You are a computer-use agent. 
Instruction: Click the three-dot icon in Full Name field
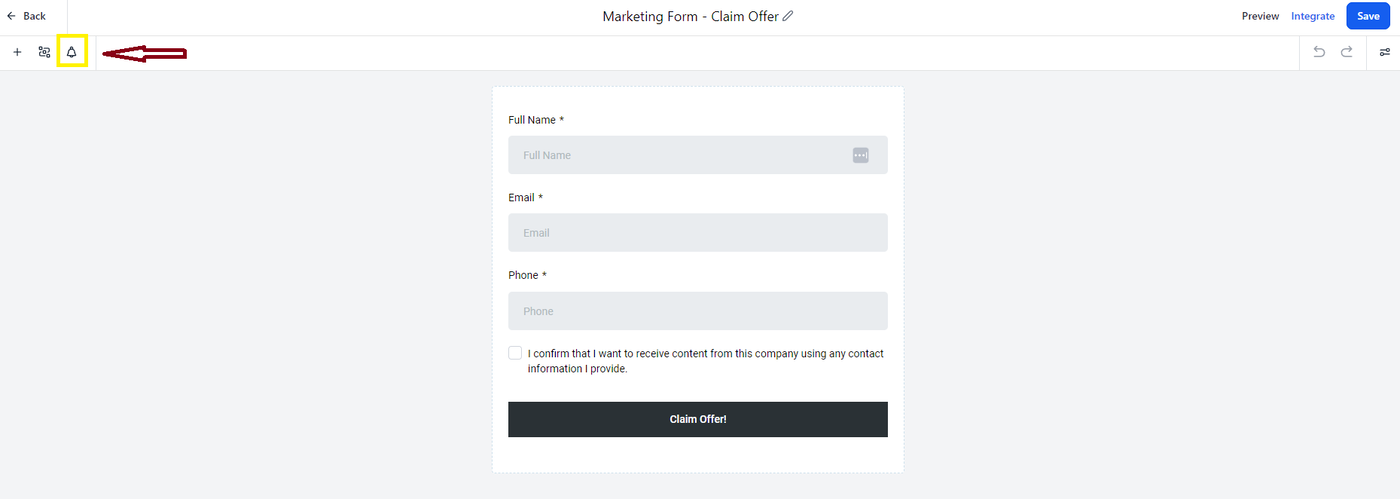[x=861, y=155]
